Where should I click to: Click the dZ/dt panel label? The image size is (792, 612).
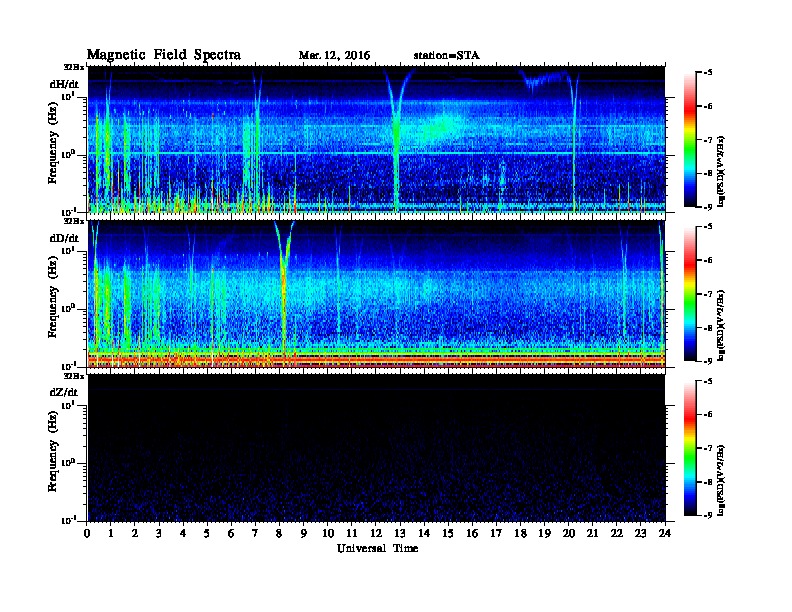coord(64,392)
